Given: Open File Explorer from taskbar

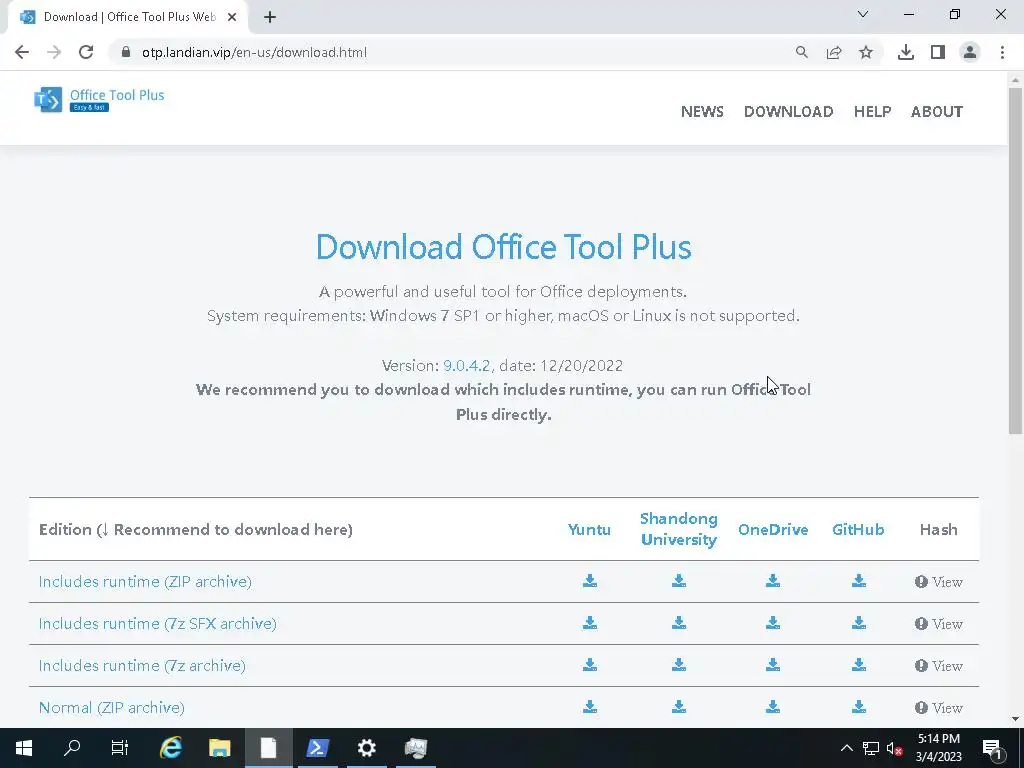Looking at the screenshot, I should (x=219, y=748).
